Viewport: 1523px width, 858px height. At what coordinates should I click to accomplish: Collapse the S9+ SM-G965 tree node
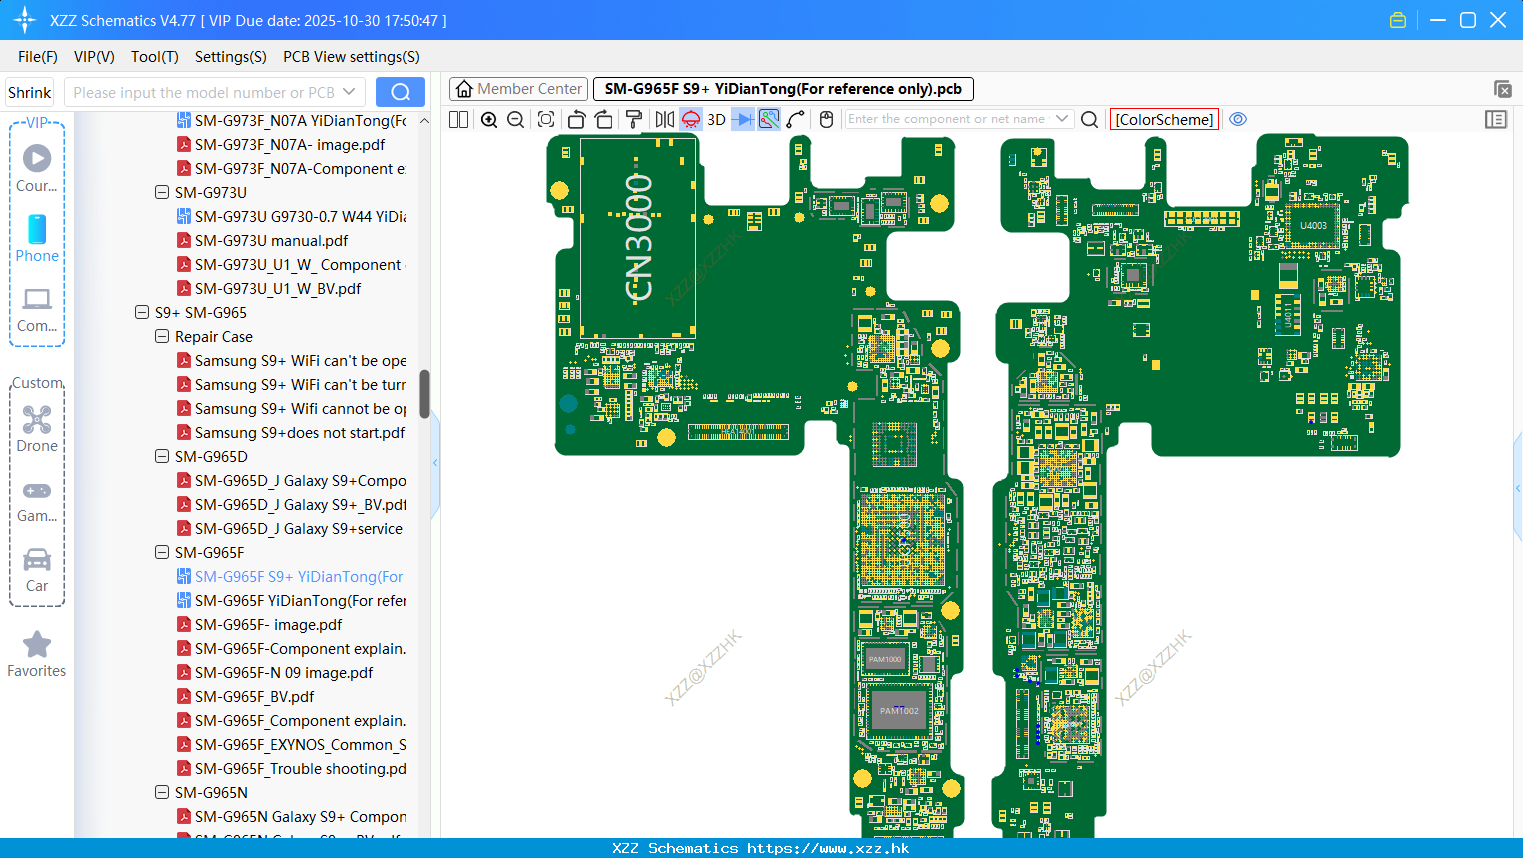(142, 312)
